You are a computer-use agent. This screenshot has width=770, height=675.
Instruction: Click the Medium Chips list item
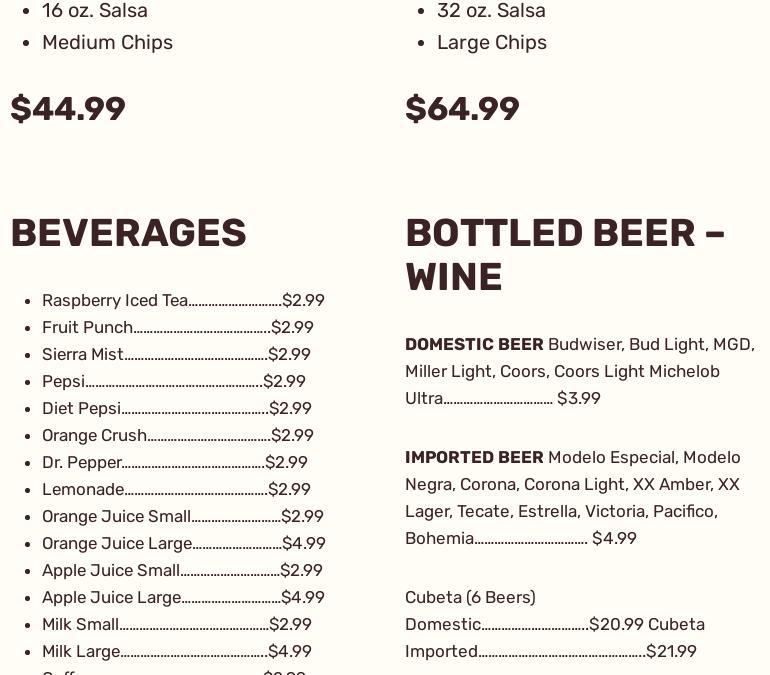[107, 42]
